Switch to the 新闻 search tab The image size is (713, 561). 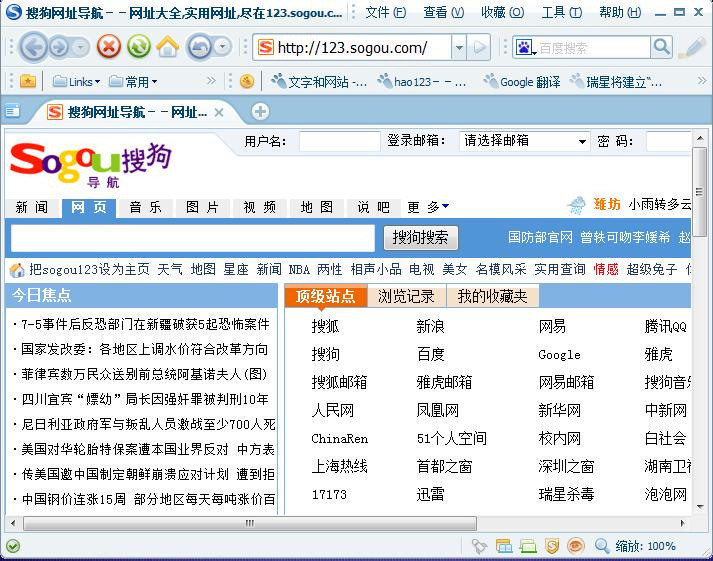pos(32,208)
